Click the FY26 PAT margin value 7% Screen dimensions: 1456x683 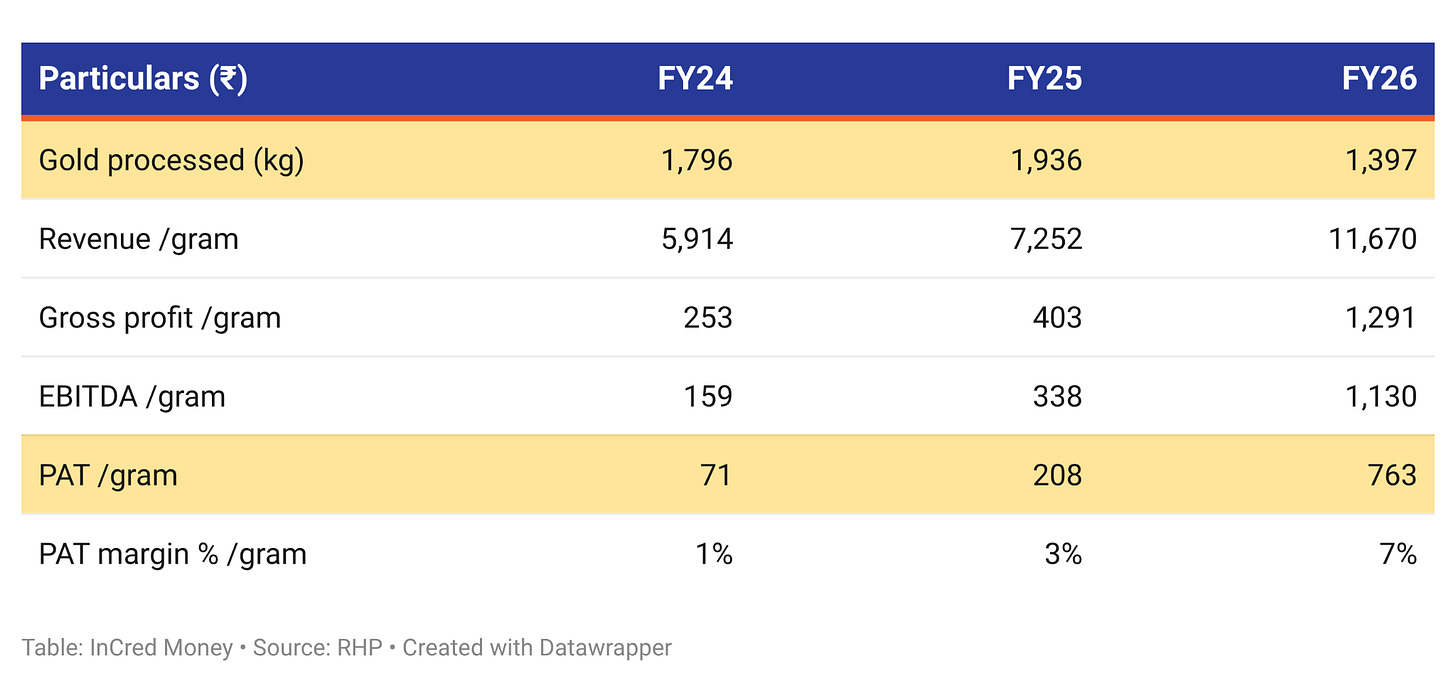coord(1397,554)
